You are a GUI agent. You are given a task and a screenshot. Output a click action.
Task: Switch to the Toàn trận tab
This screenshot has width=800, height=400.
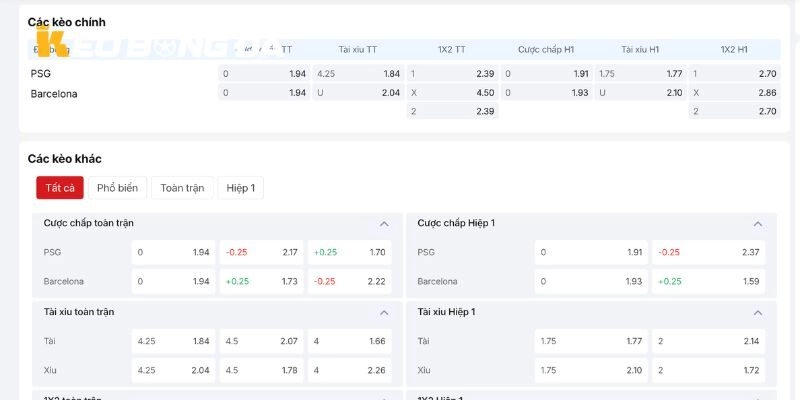click(182, 188)
